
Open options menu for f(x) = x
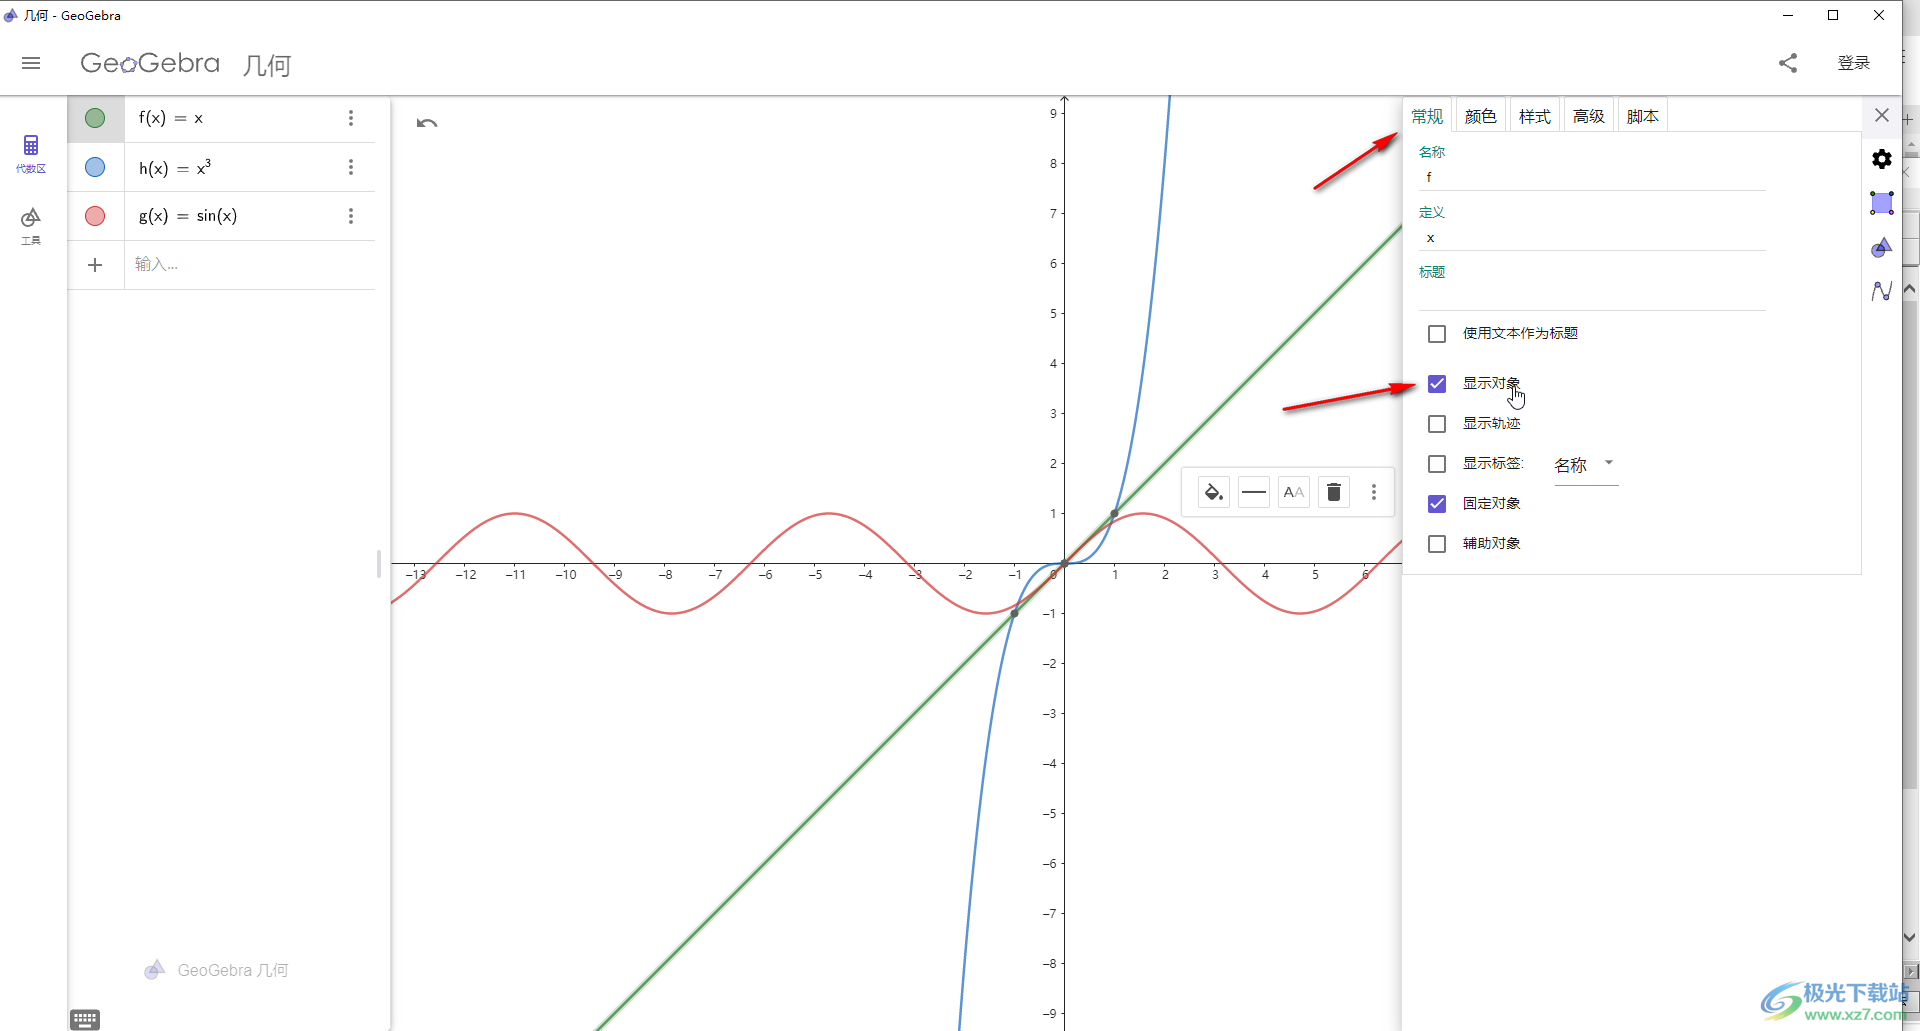[351, 118]
